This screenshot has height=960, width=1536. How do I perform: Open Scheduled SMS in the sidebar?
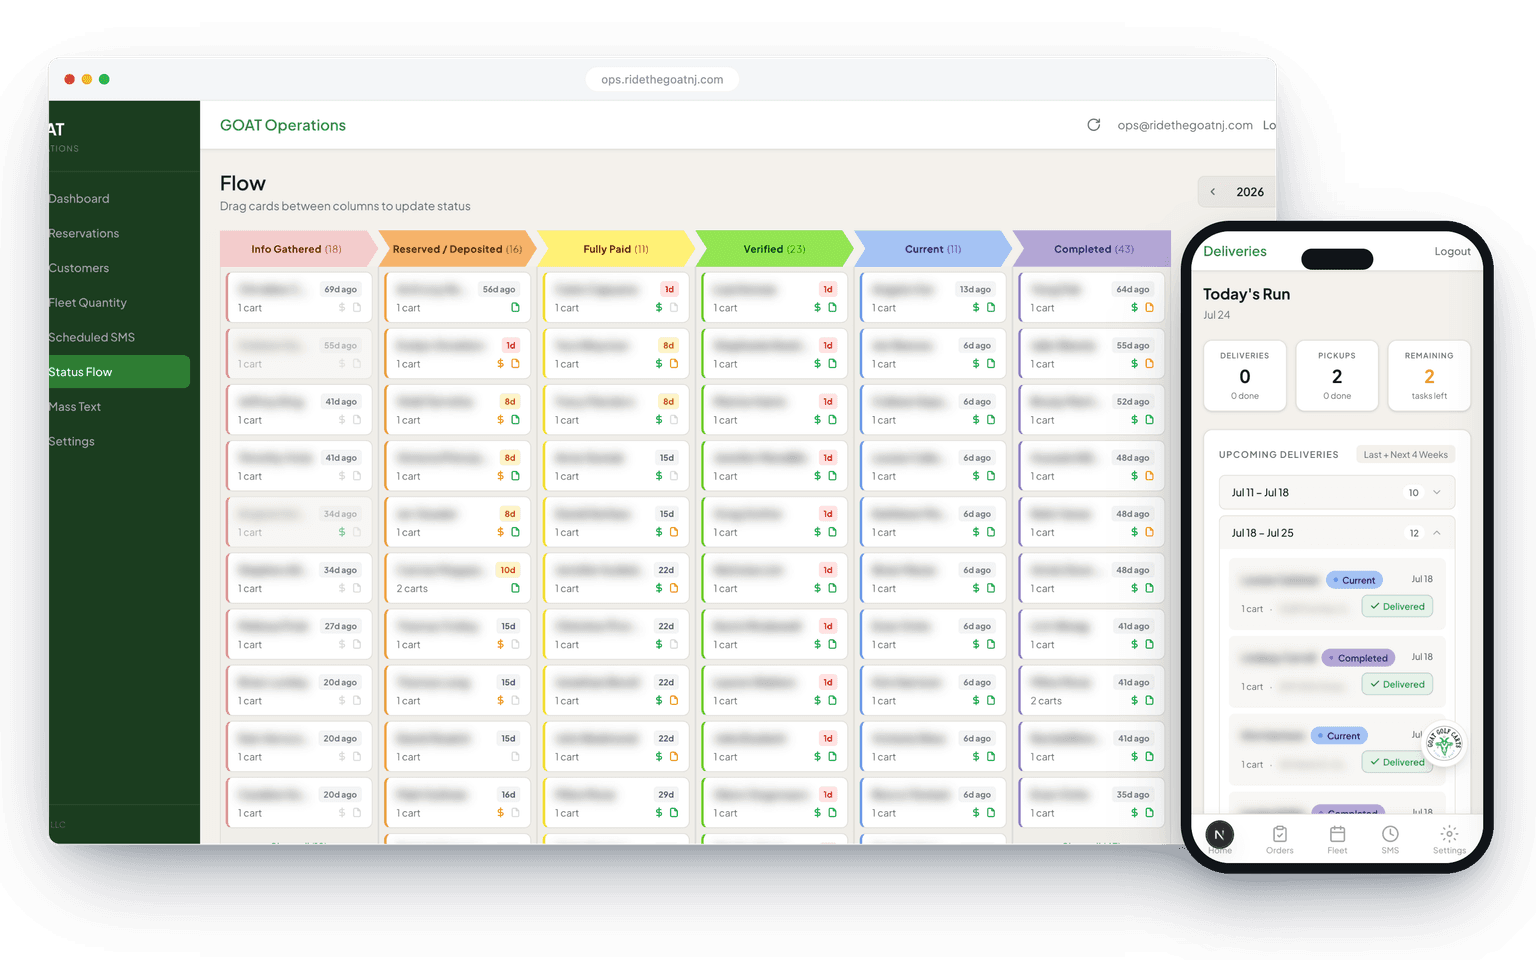[x=92, y=338]
